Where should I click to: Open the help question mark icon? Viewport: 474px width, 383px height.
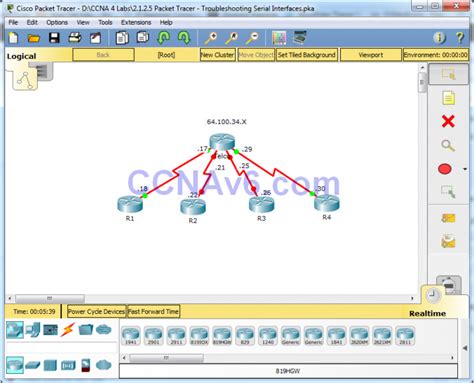pyautogui.click(x=460, y=38)
